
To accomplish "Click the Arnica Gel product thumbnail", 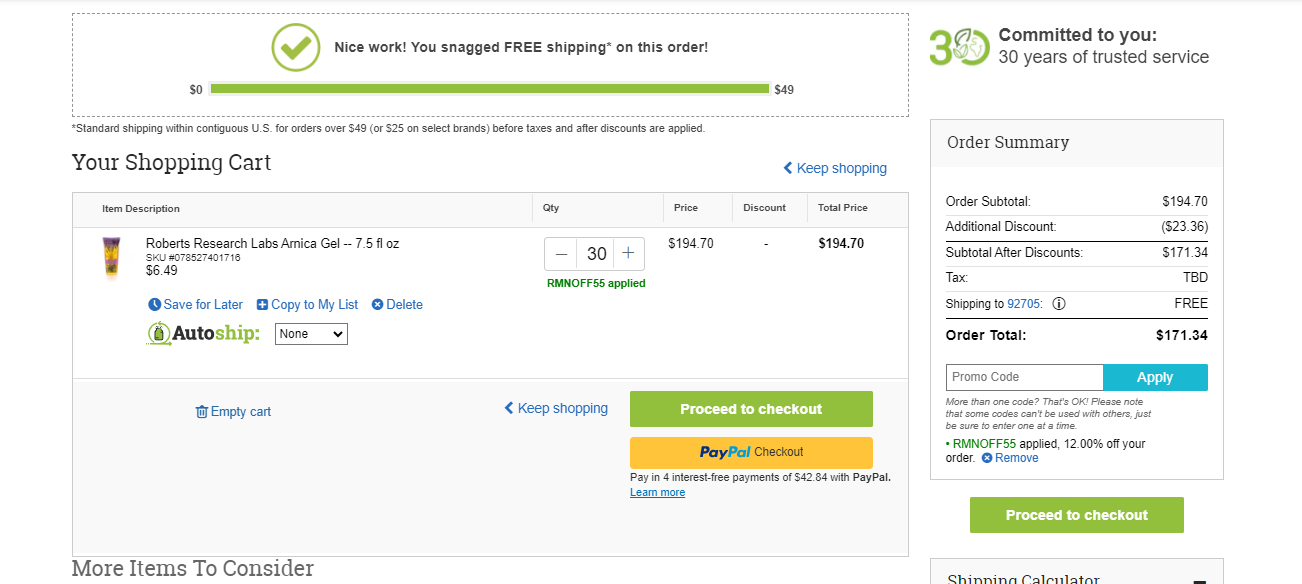I will pos(111,258).
